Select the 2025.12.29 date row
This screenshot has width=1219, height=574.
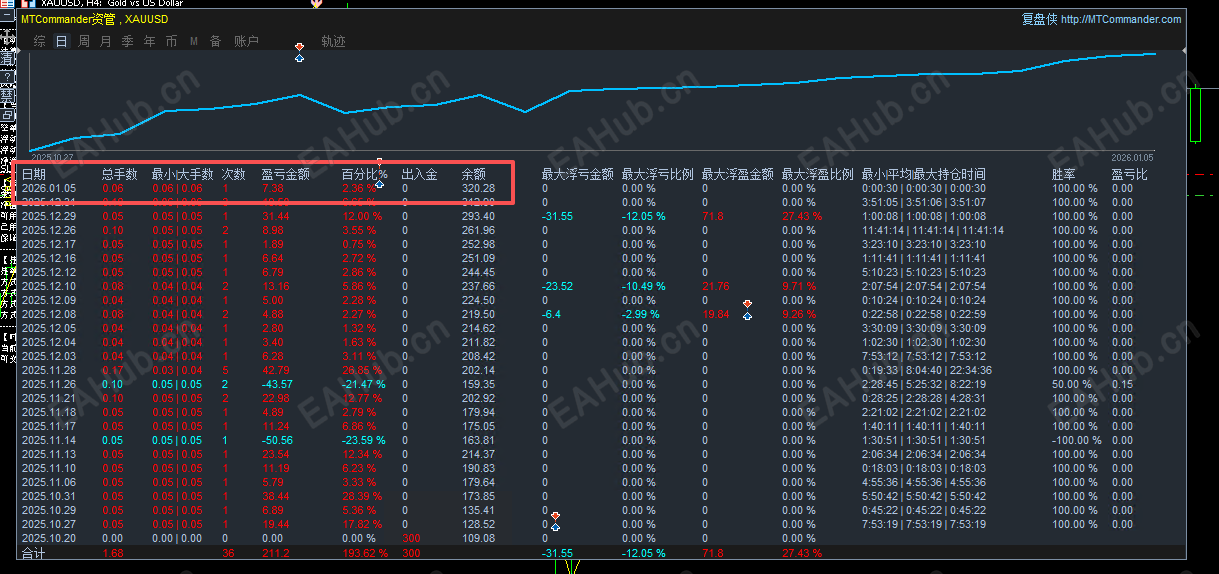tap(48, 216)
